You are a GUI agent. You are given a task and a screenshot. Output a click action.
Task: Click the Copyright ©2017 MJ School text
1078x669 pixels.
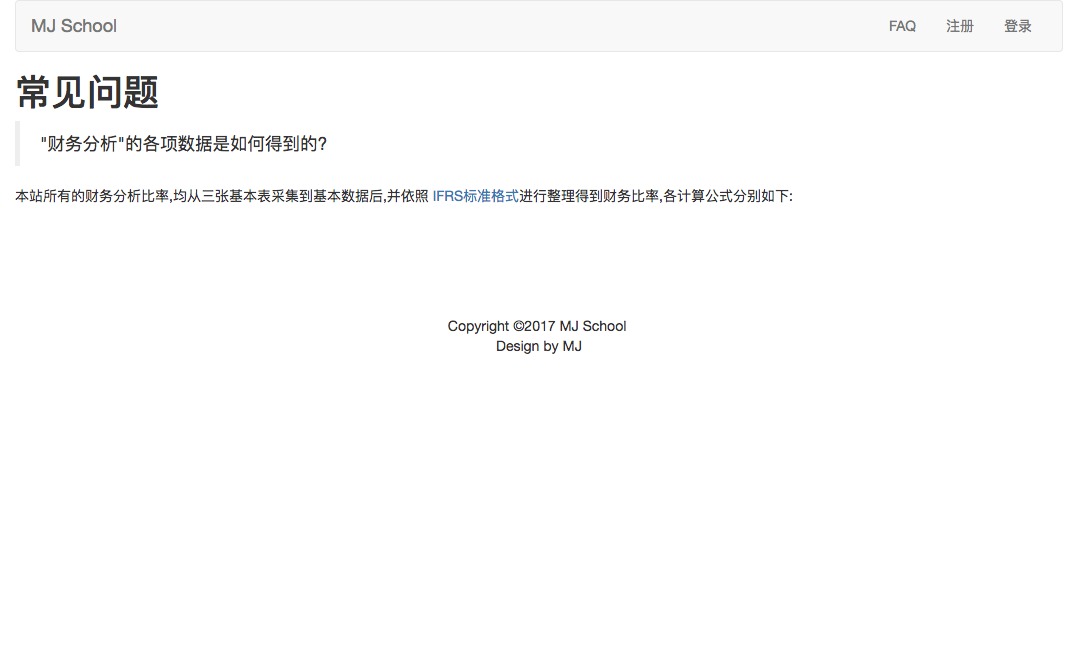click(537, 326)
